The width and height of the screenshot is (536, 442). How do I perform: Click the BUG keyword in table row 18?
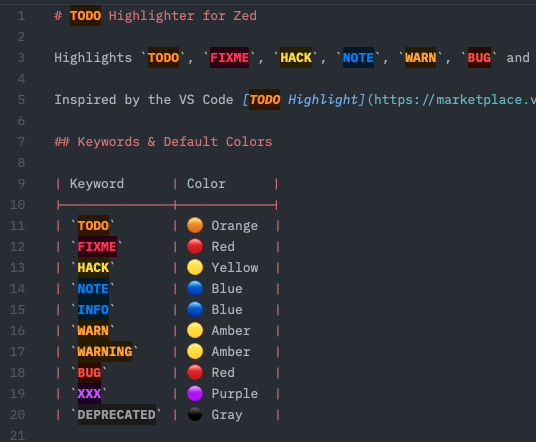coord(89,373)
